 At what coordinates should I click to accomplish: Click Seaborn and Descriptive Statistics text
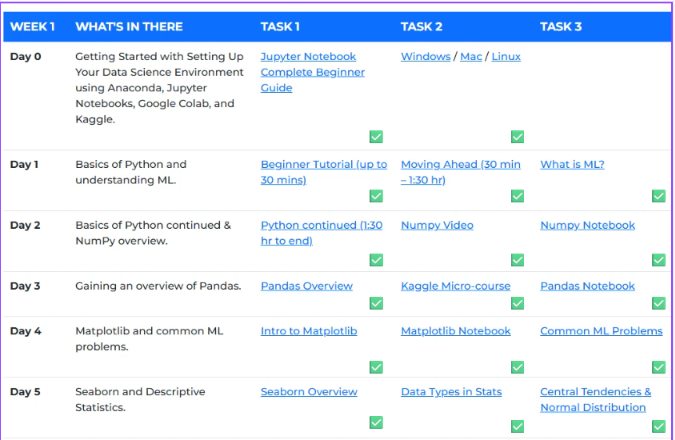pyautogui.click(x=140, y=399)
